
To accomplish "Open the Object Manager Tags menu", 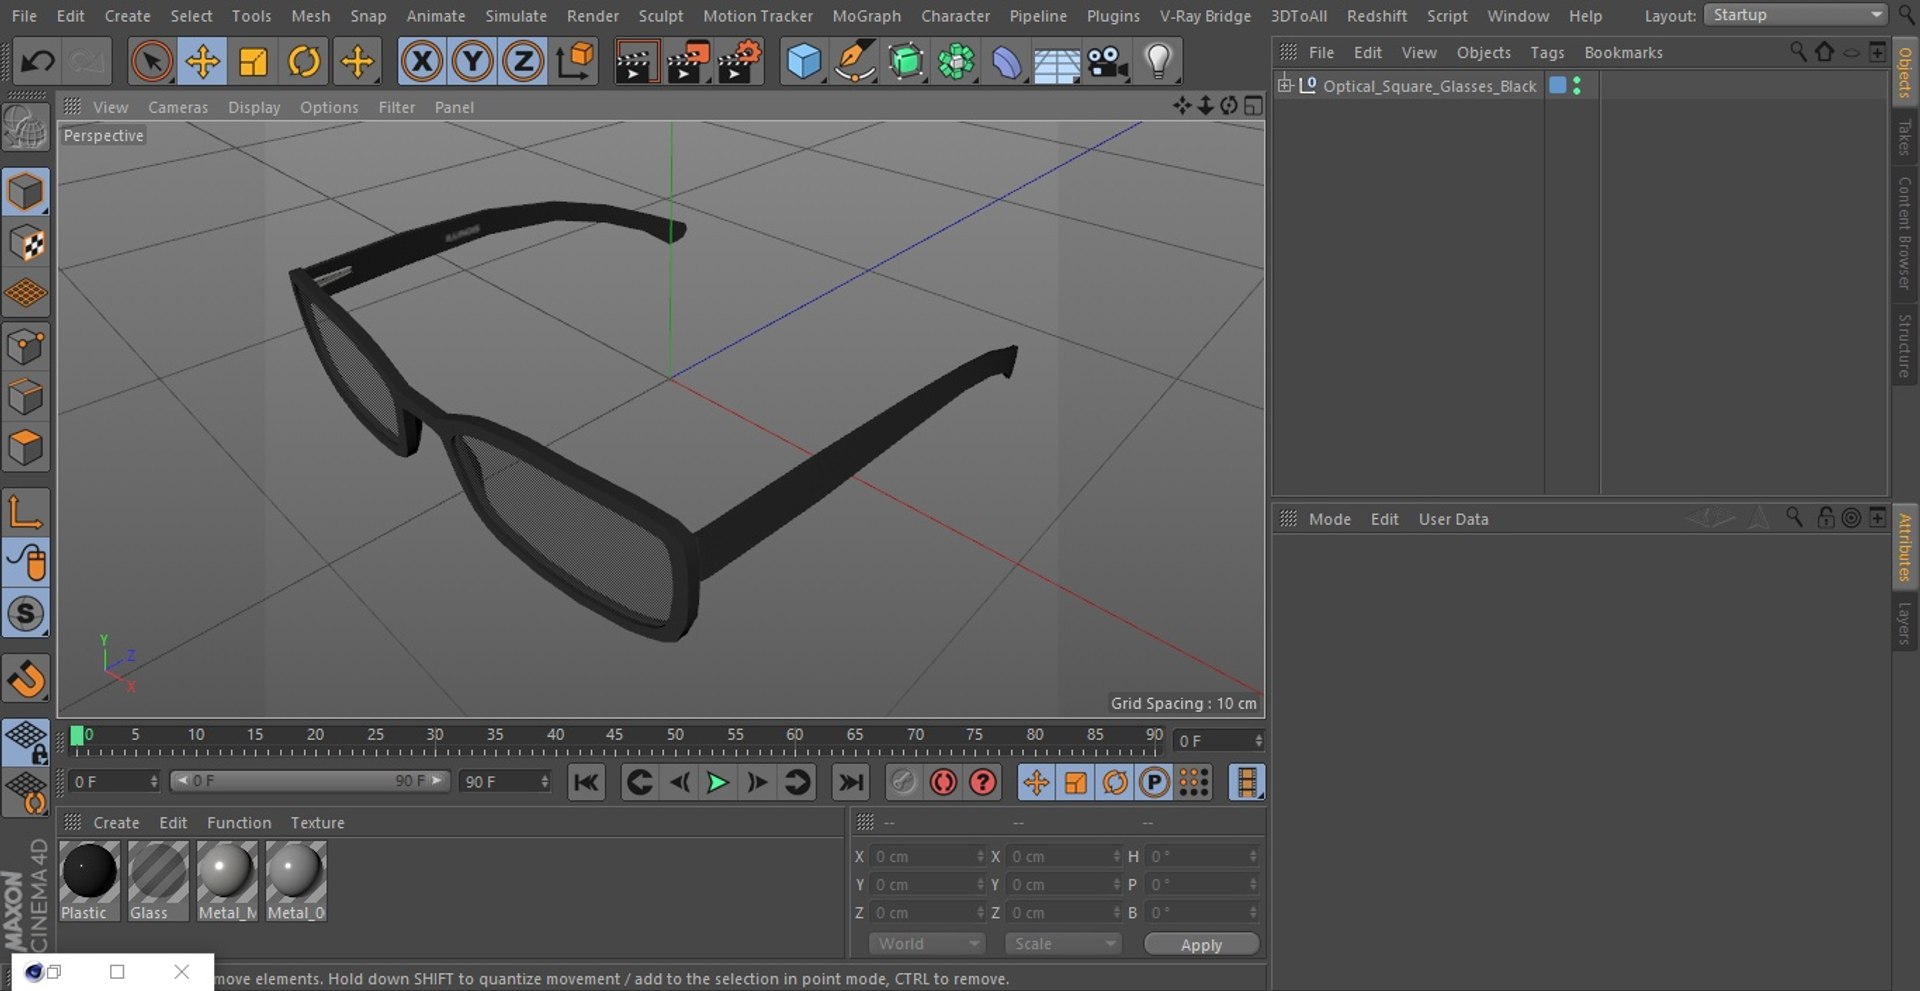I will point(1547,53).
